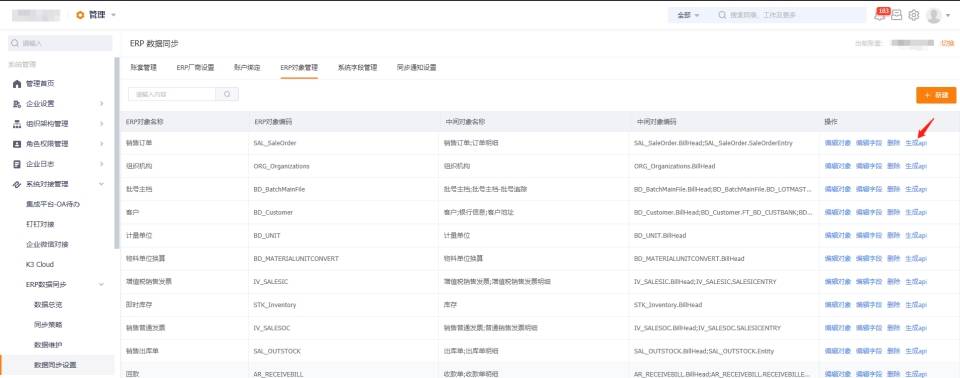The width and height of the screenshot is (960, 378).
Task: Open 钉钉对接 in the sidebar
Action: [x=40, y=224]
